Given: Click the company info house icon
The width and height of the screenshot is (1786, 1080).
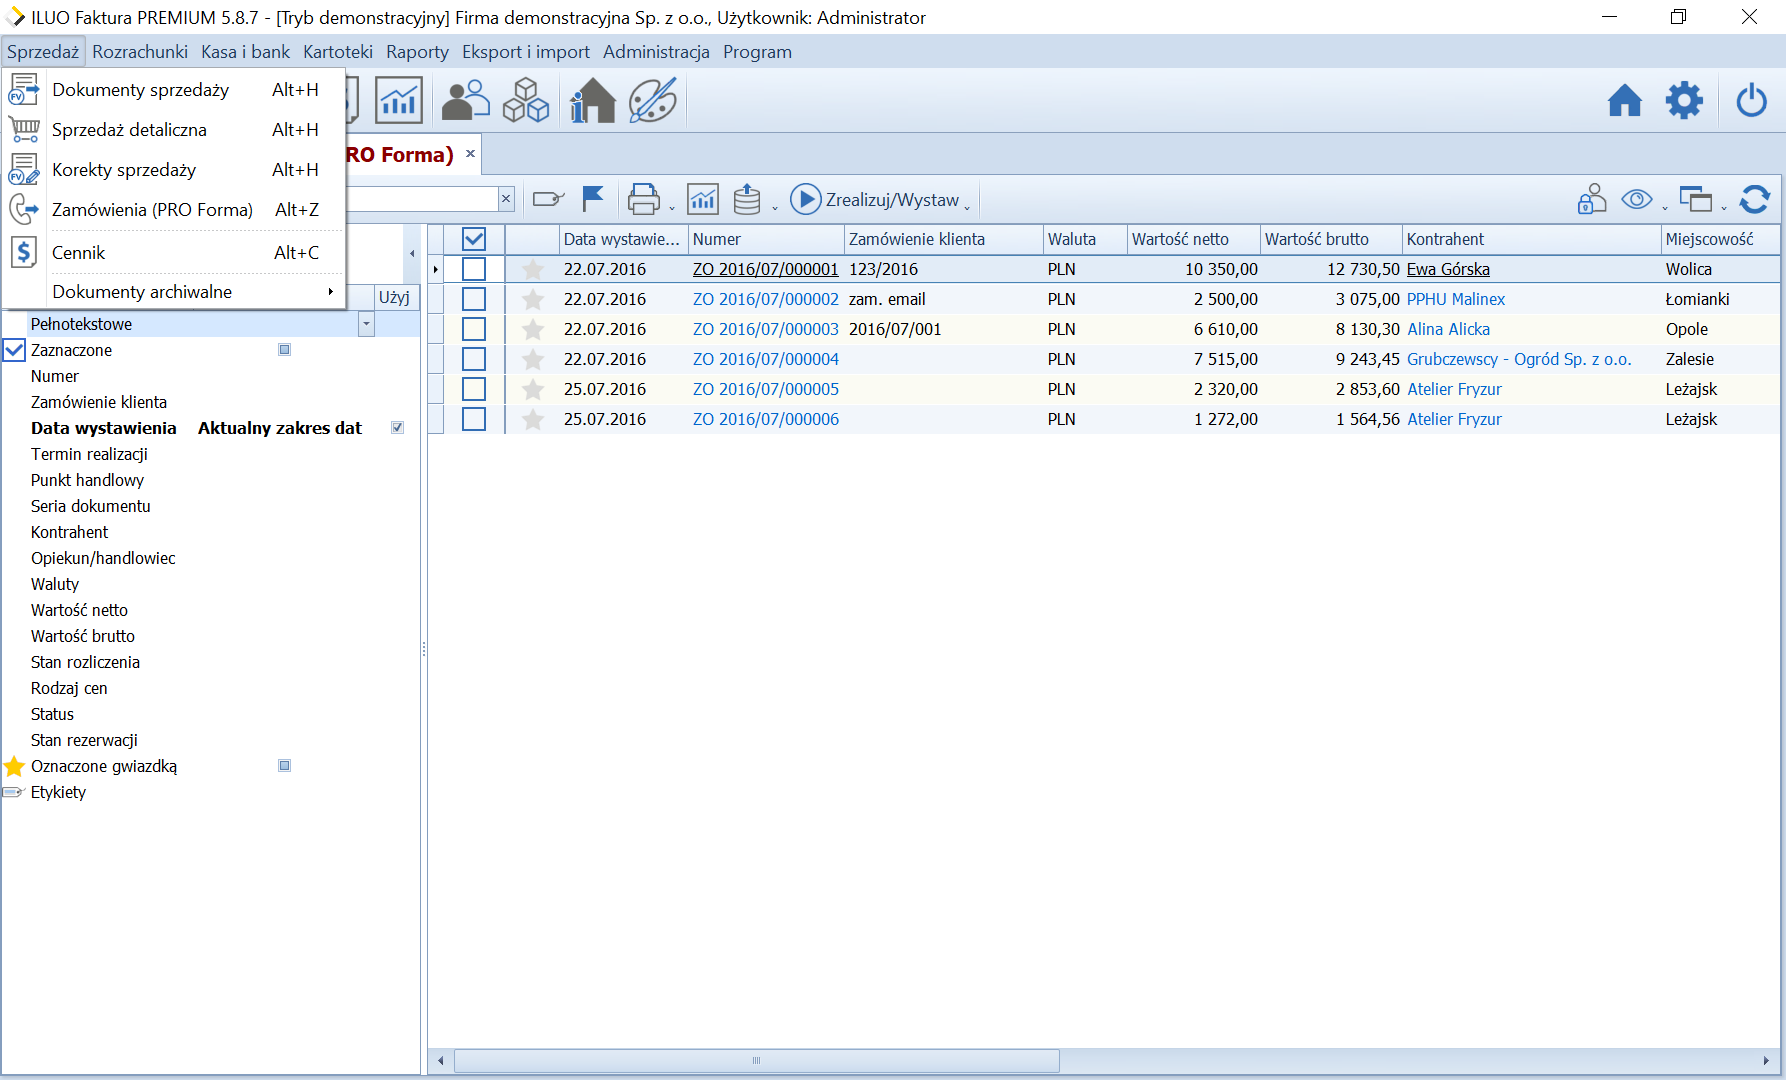Looking at the screenshot, I should (x=592, y=100).
